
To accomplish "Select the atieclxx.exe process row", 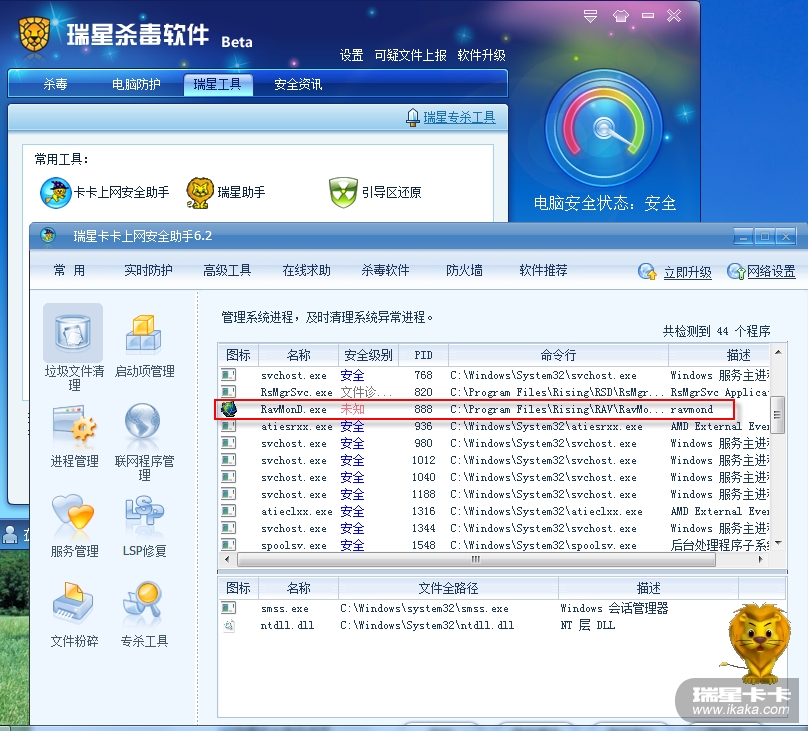I will (x=494, y=511).
